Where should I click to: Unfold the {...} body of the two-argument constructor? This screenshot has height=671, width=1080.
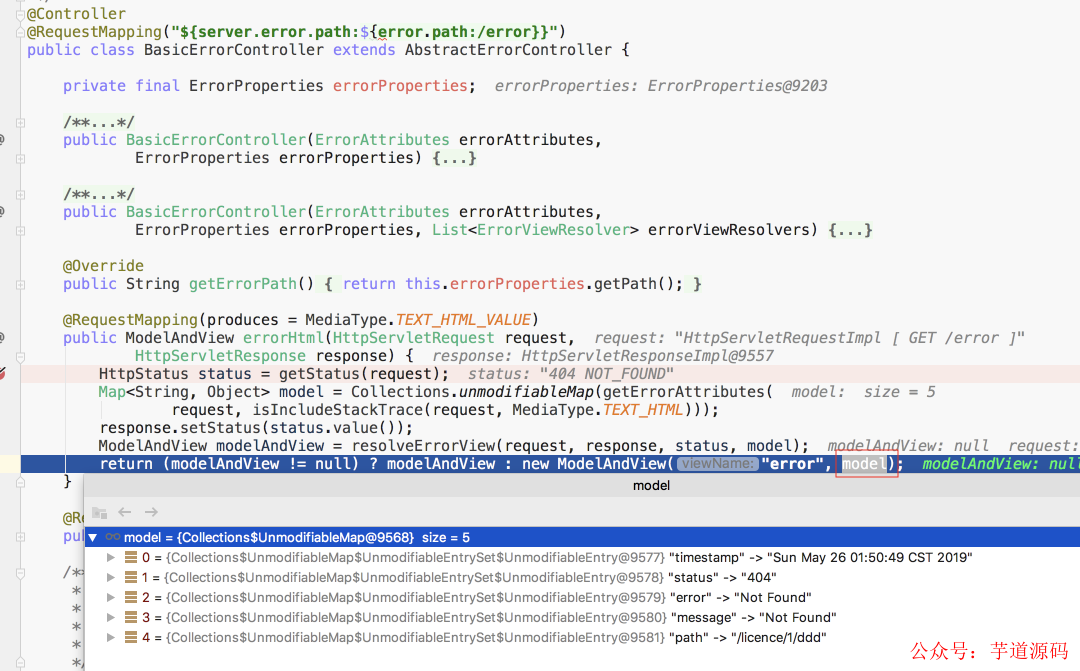(x=455, y=158)
